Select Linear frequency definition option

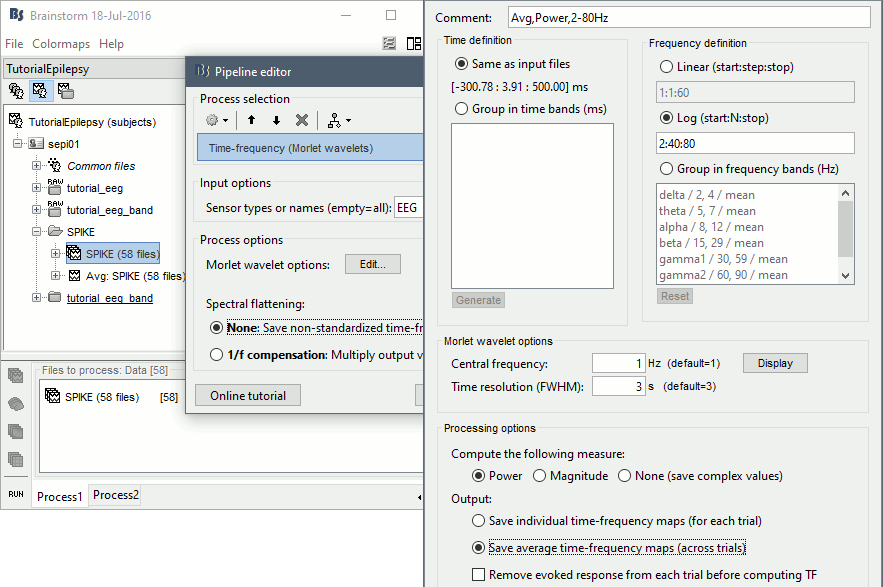pos(666,67)
